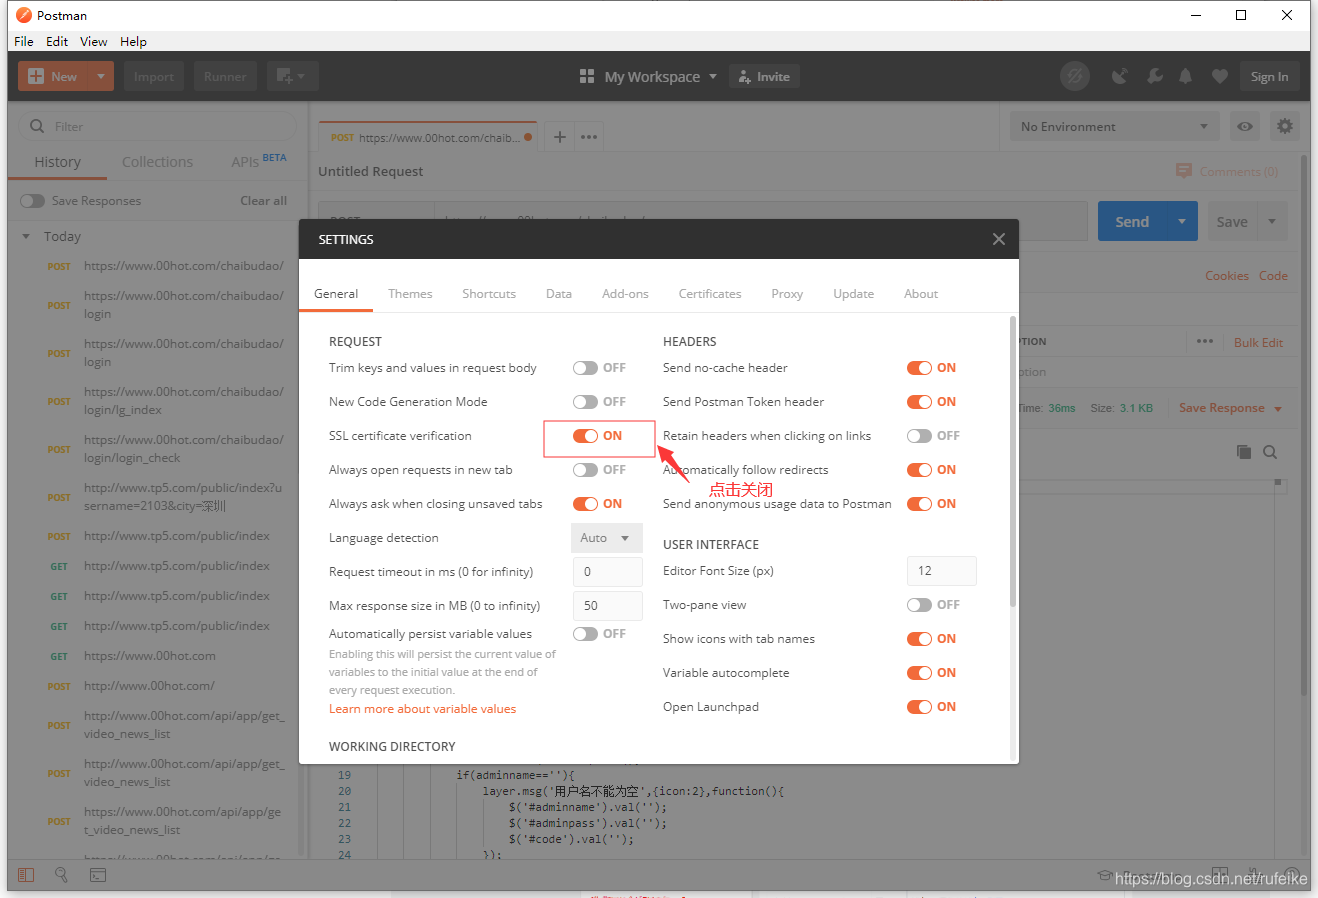Open the Help menu

tap(133, 41)
